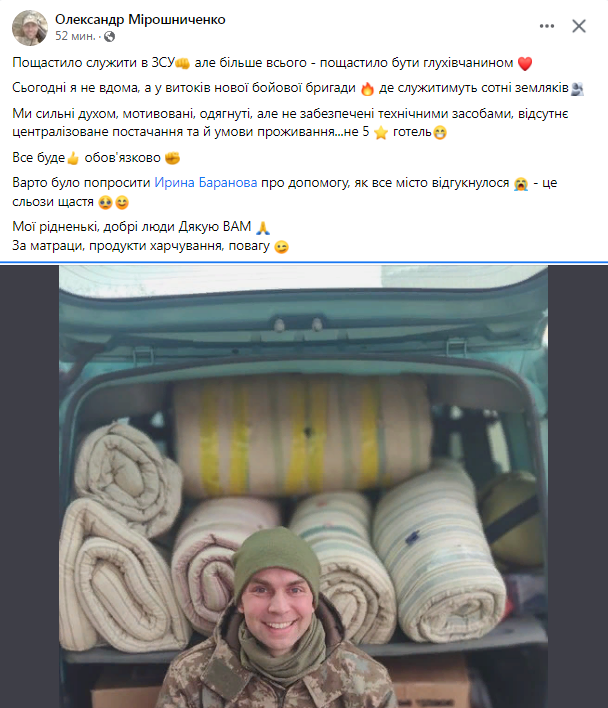Viewport: 608px width, 708px height.
Task: Click the fist bump emoji after ЗСУ
Action: point(182,64)
